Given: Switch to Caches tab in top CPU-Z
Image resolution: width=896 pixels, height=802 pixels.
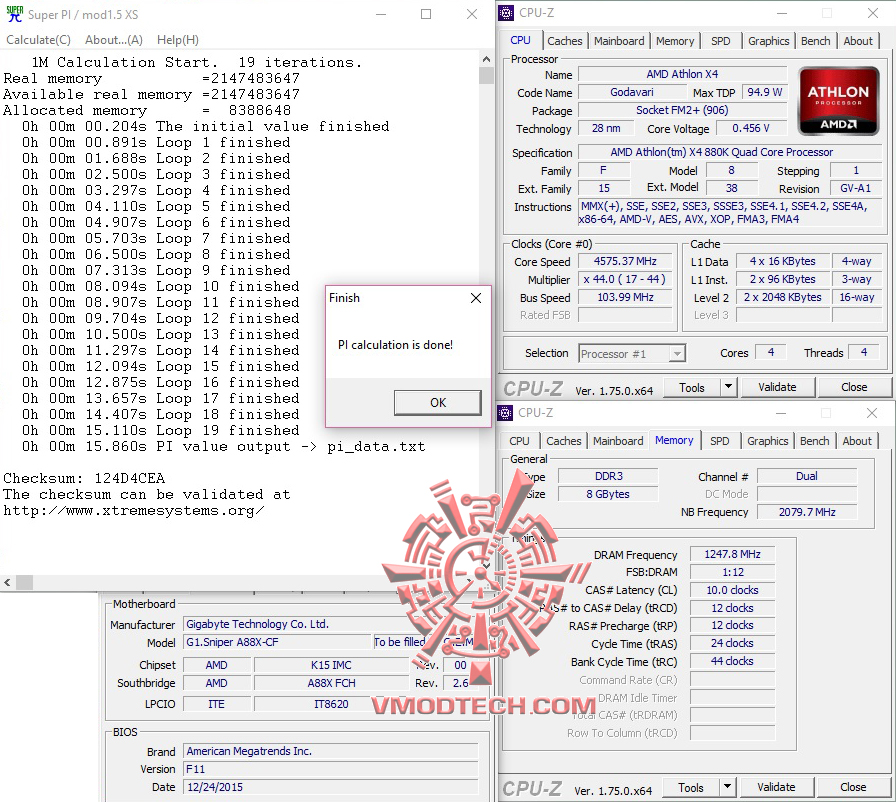Looking at the screenshot, I should [x=564, y=41].
